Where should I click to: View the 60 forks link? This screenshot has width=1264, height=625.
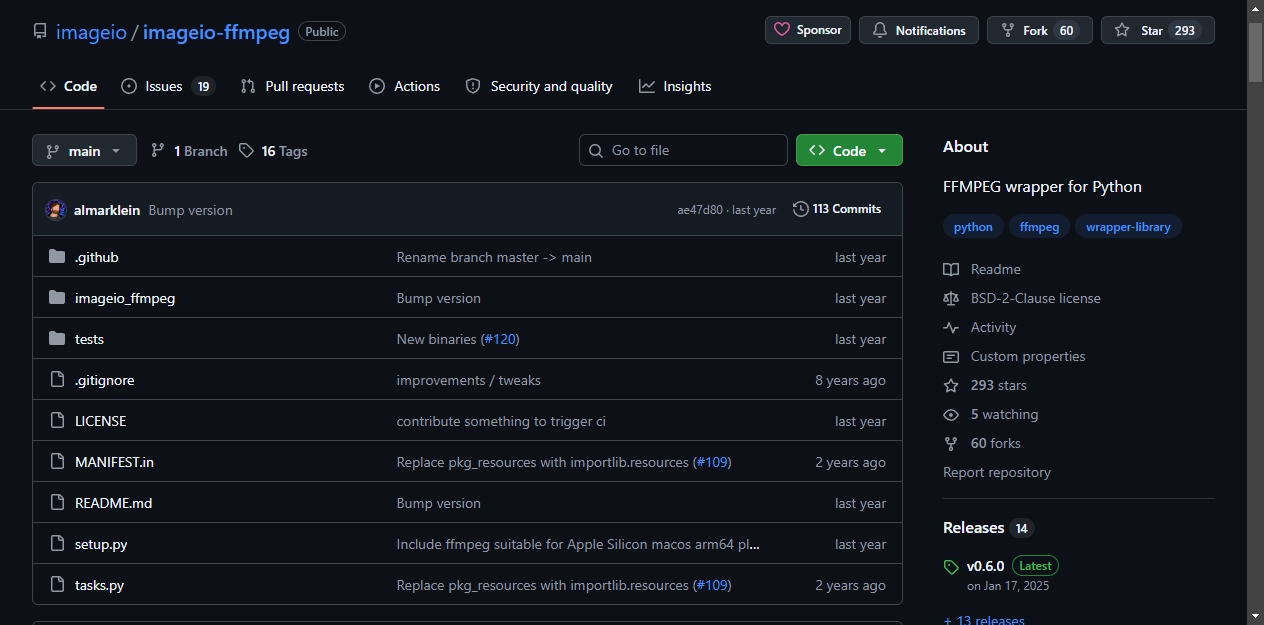tap(982, 443)
